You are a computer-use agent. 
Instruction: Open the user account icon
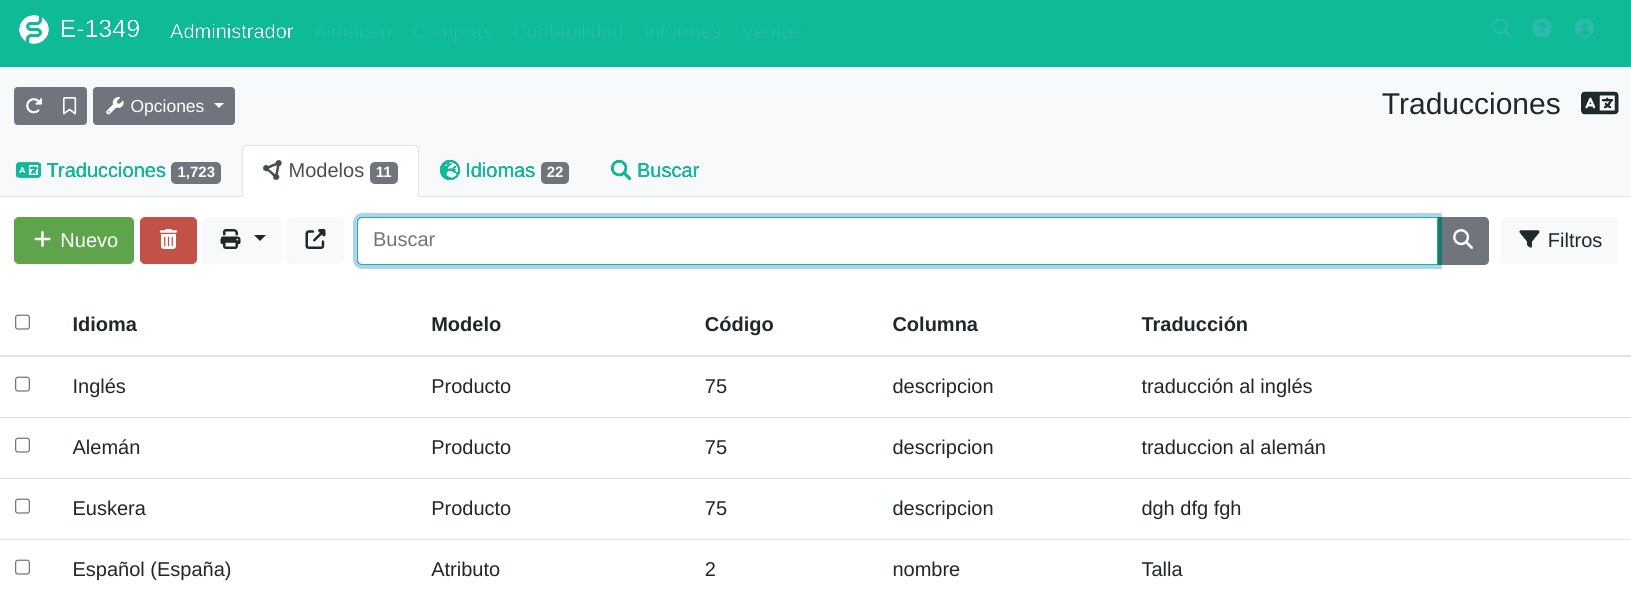pyautogui.click(x=1584, y=28)
